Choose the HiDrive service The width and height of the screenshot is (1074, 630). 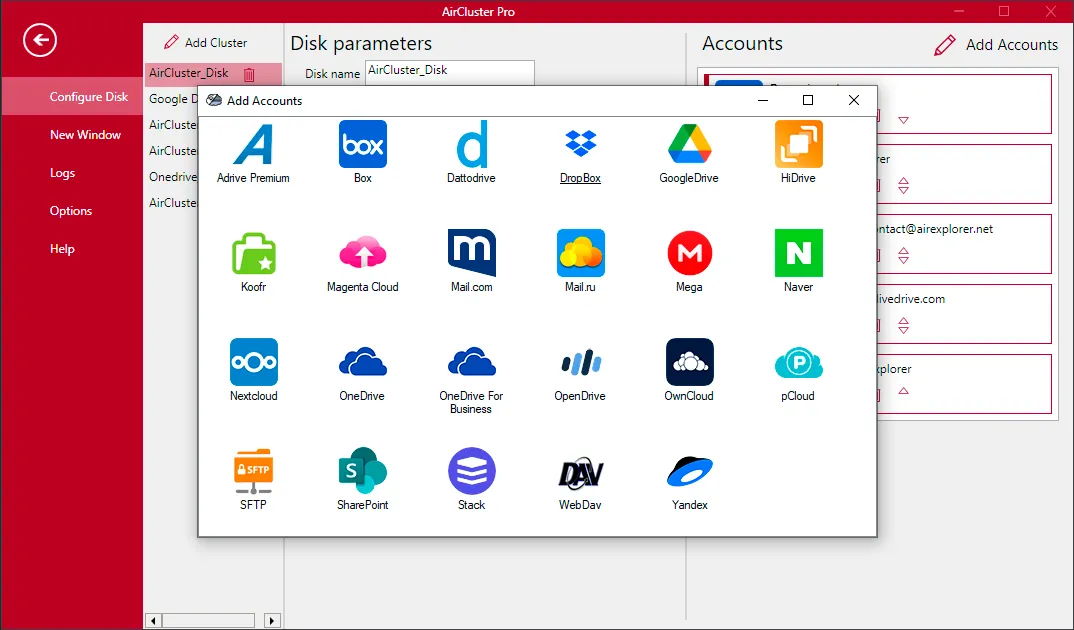pyautogui.click(x=798, y=144)
